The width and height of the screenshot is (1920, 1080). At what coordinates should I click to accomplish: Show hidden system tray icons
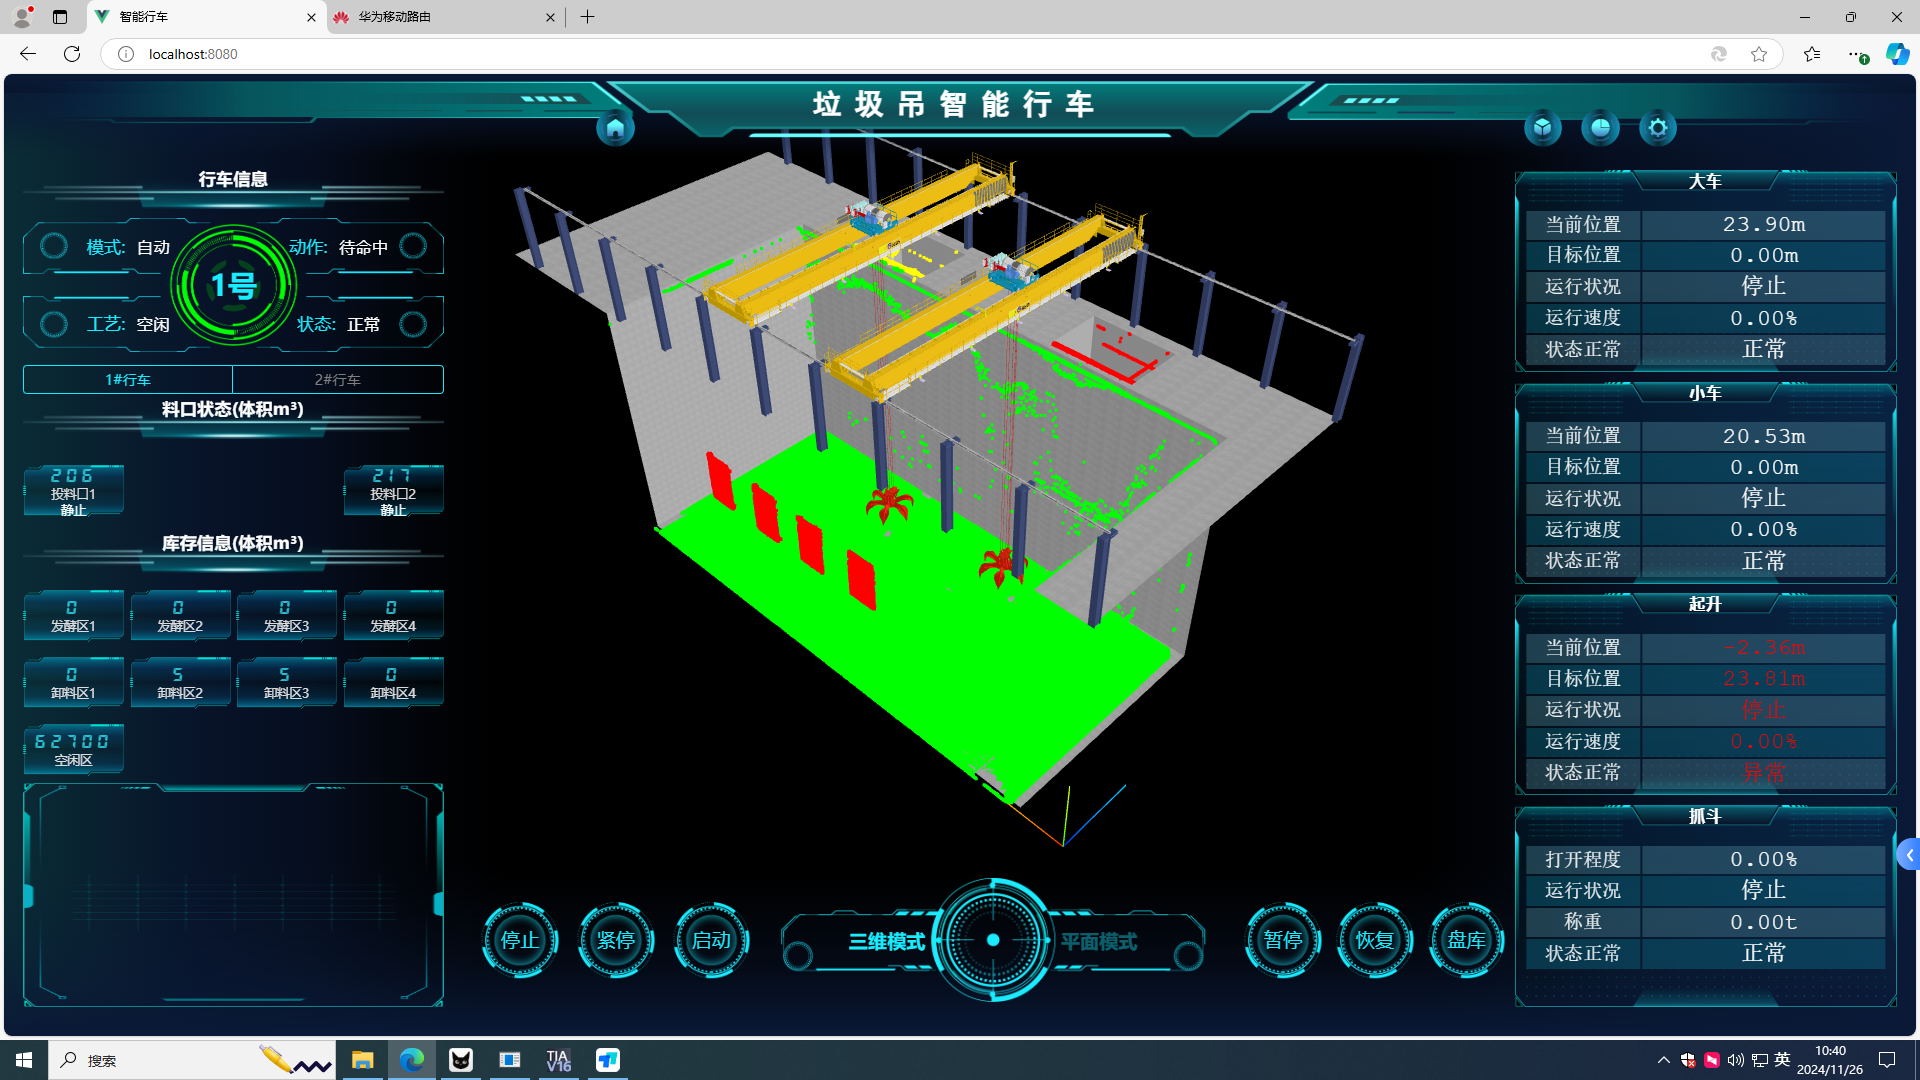(1663, 1060)
